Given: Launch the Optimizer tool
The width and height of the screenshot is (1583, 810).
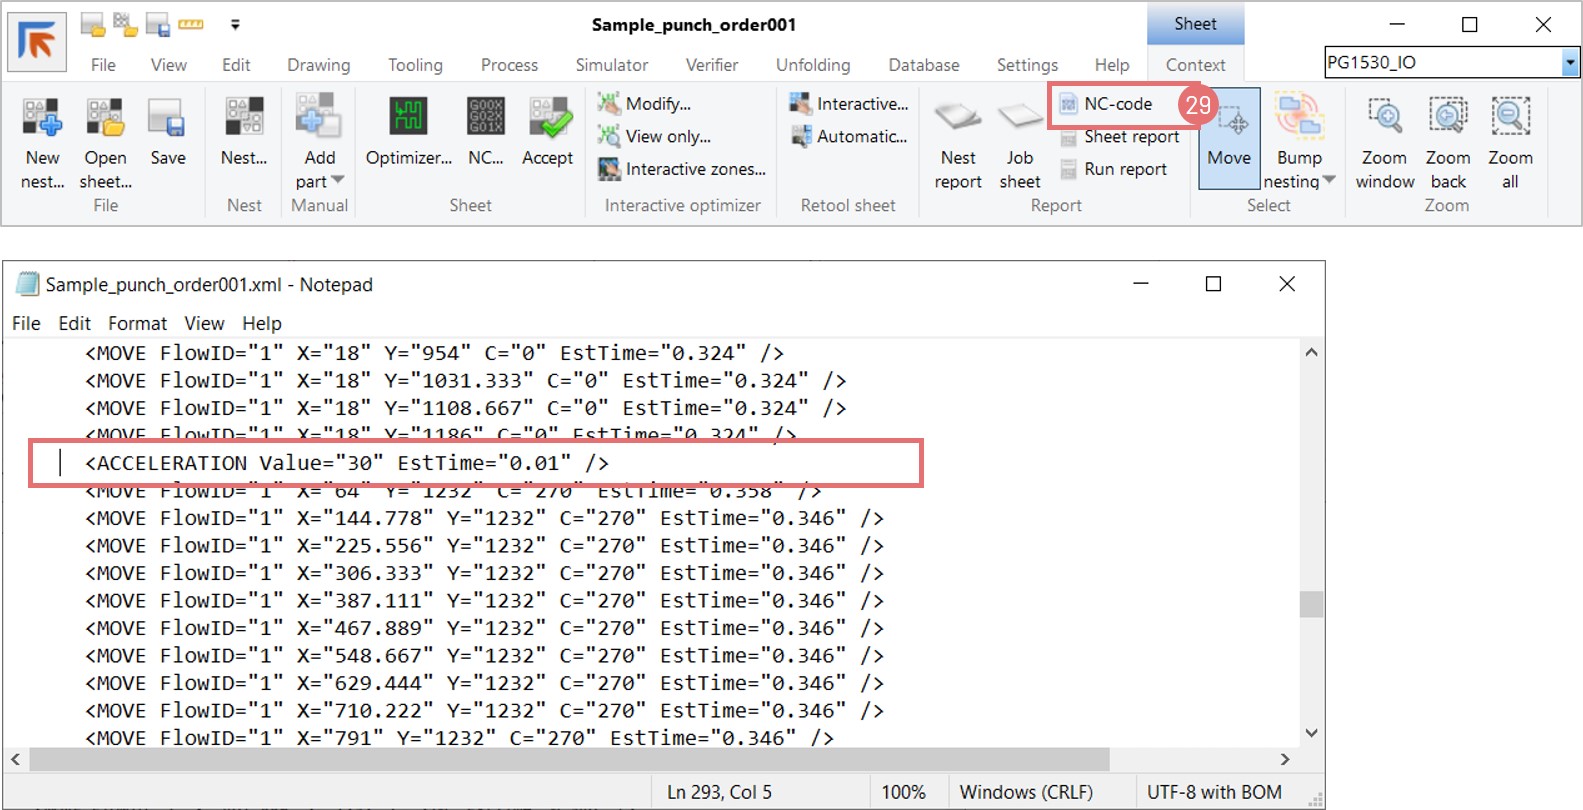Looking at the screenshot, I should point(408,118).
